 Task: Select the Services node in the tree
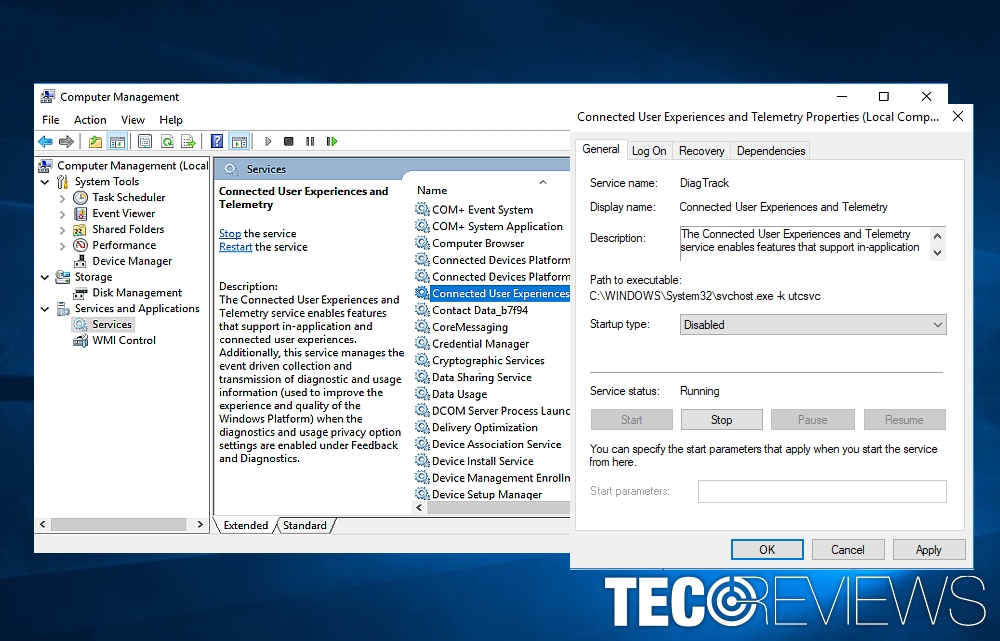tap(112, 325)
